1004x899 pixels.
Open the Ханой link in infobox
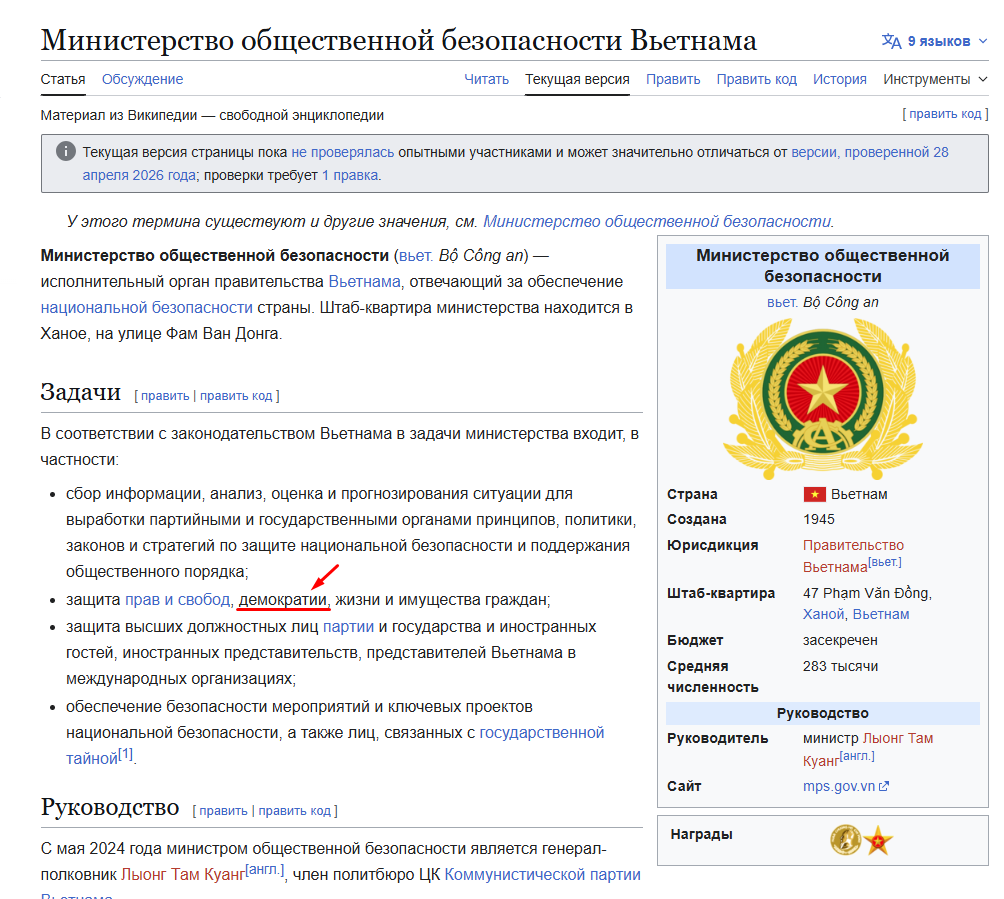pyautogui.click(x=822, y=614)
